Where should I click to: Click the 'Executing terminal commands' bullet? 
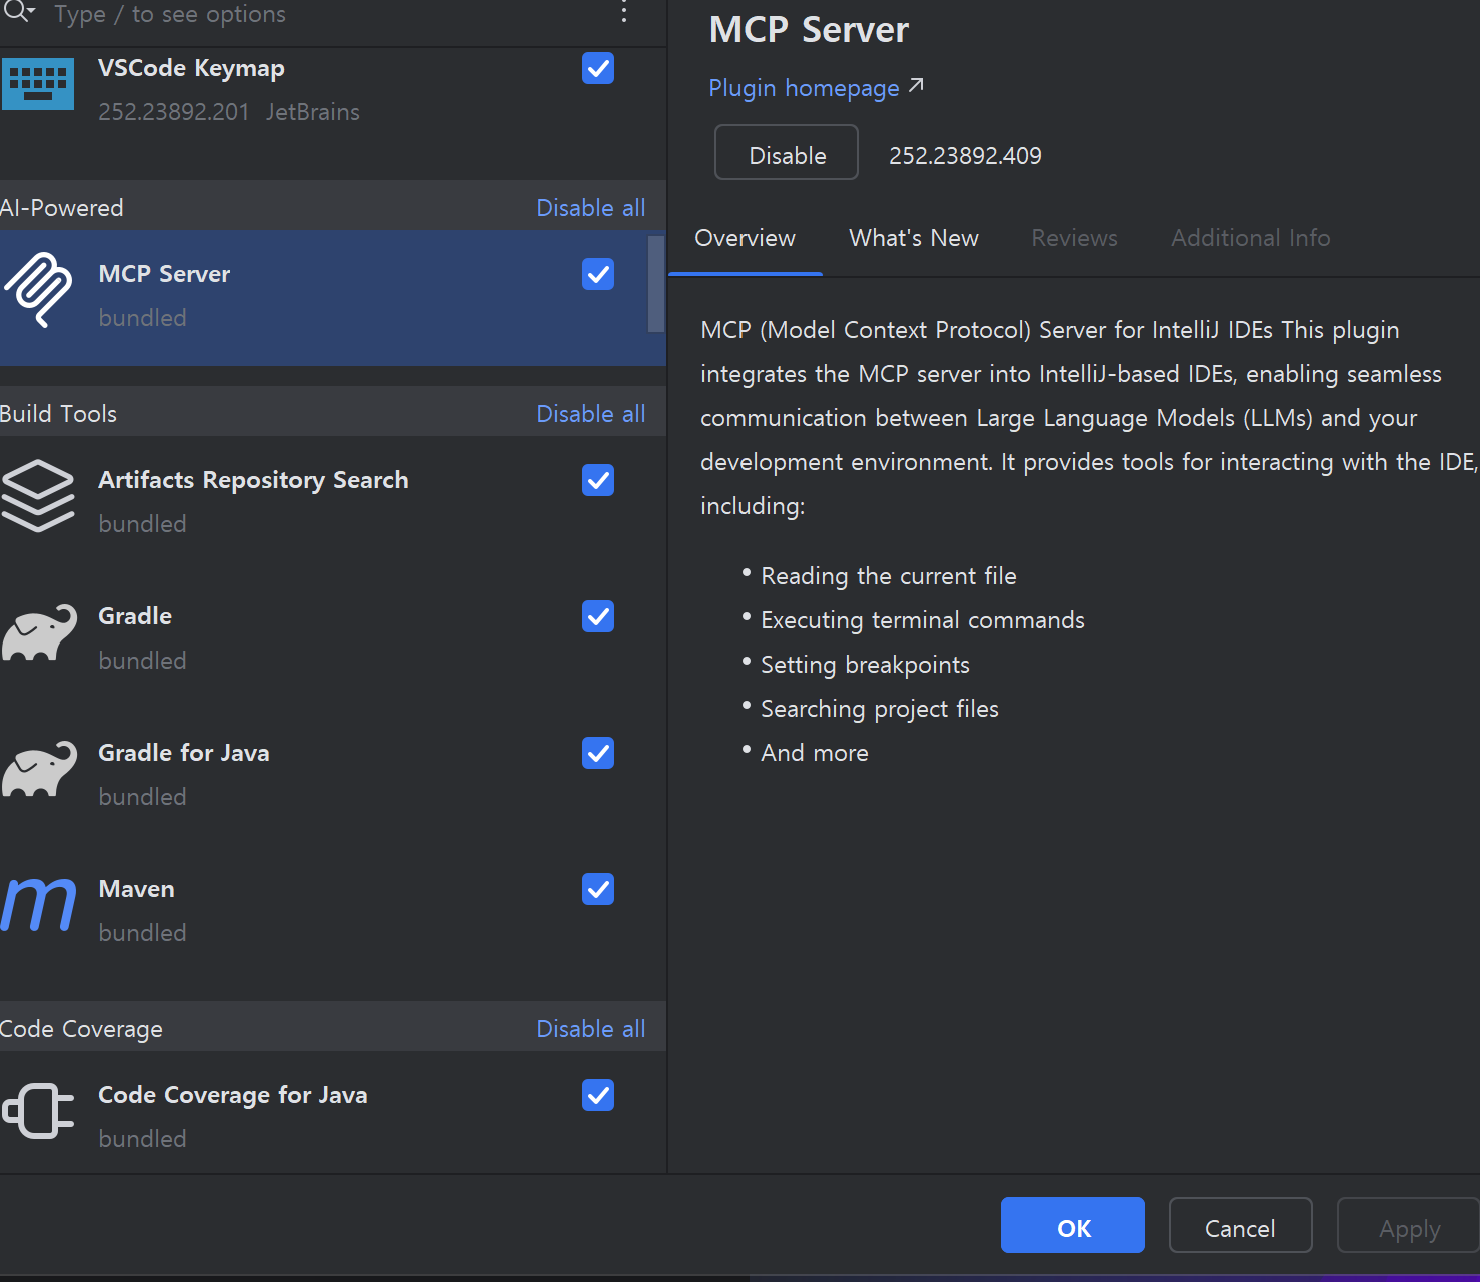[922, 620]
